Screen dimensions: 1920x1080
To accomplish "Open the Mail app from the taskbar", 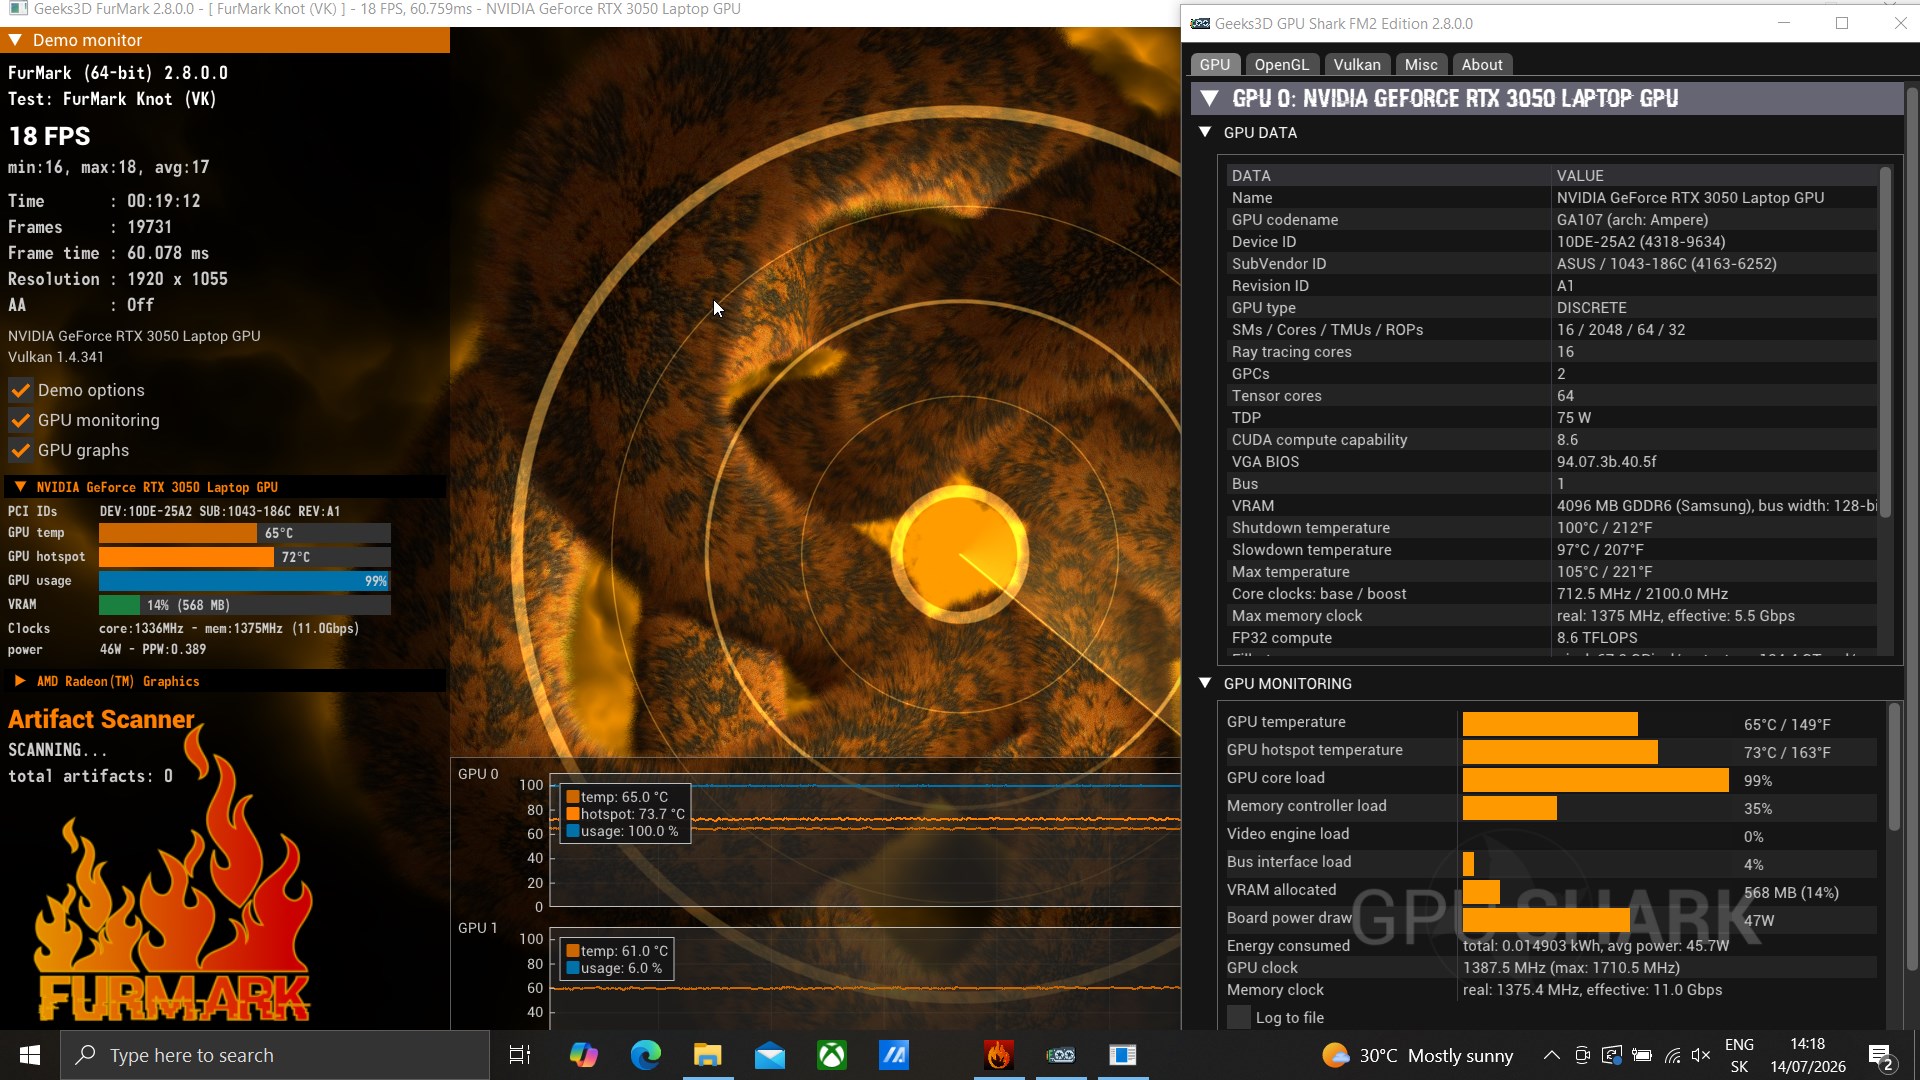I will (770, 1055).
